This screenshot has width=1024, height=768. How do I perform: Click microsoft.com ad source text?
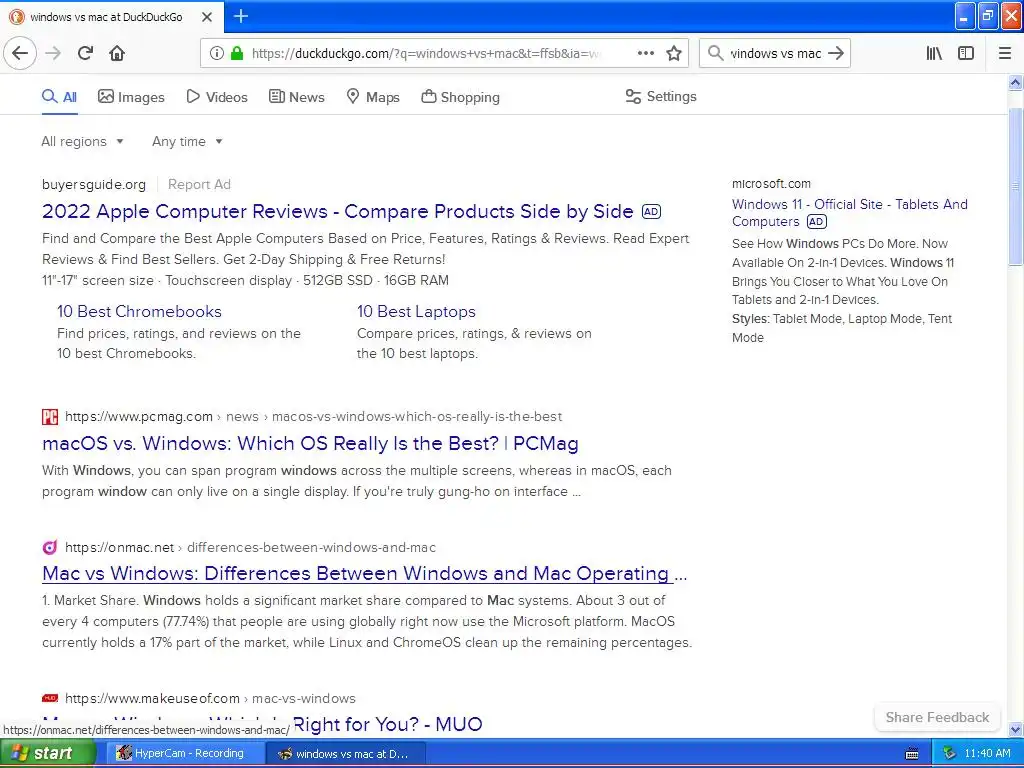pos(771,184)
